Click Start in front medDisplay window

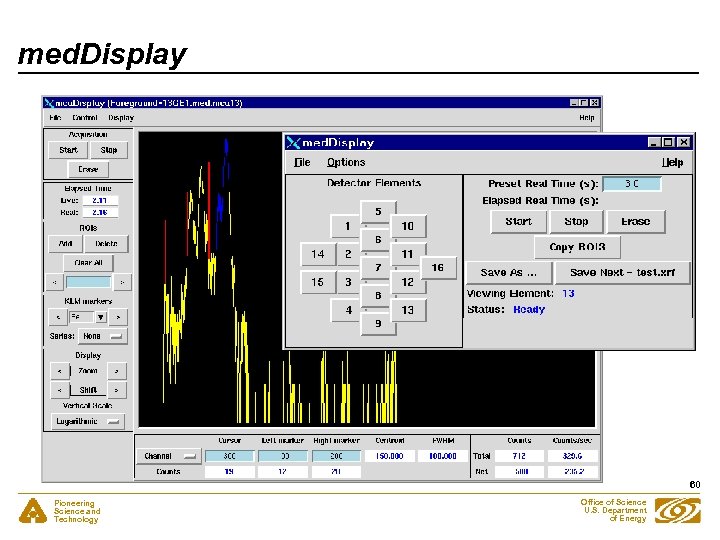pyautogui.click(x=519, y=222)
